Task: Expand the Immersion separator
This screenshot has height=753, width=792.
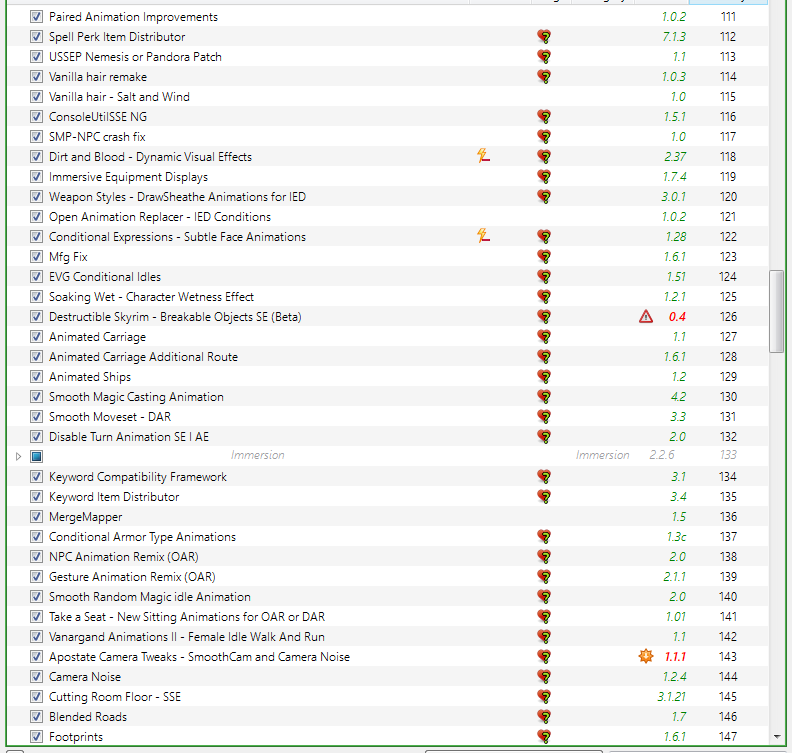Action: (18, 457)
